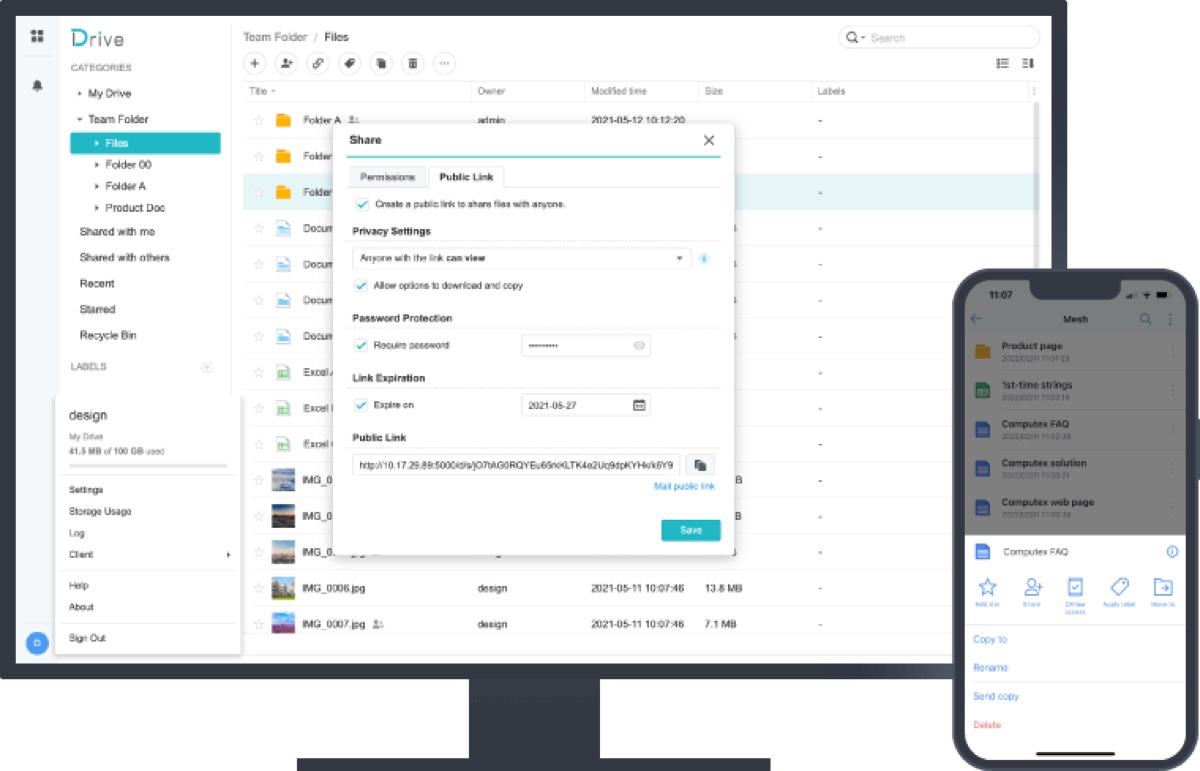
Task: Open the notifications bell icon
Action: click(x=37, y=86)
